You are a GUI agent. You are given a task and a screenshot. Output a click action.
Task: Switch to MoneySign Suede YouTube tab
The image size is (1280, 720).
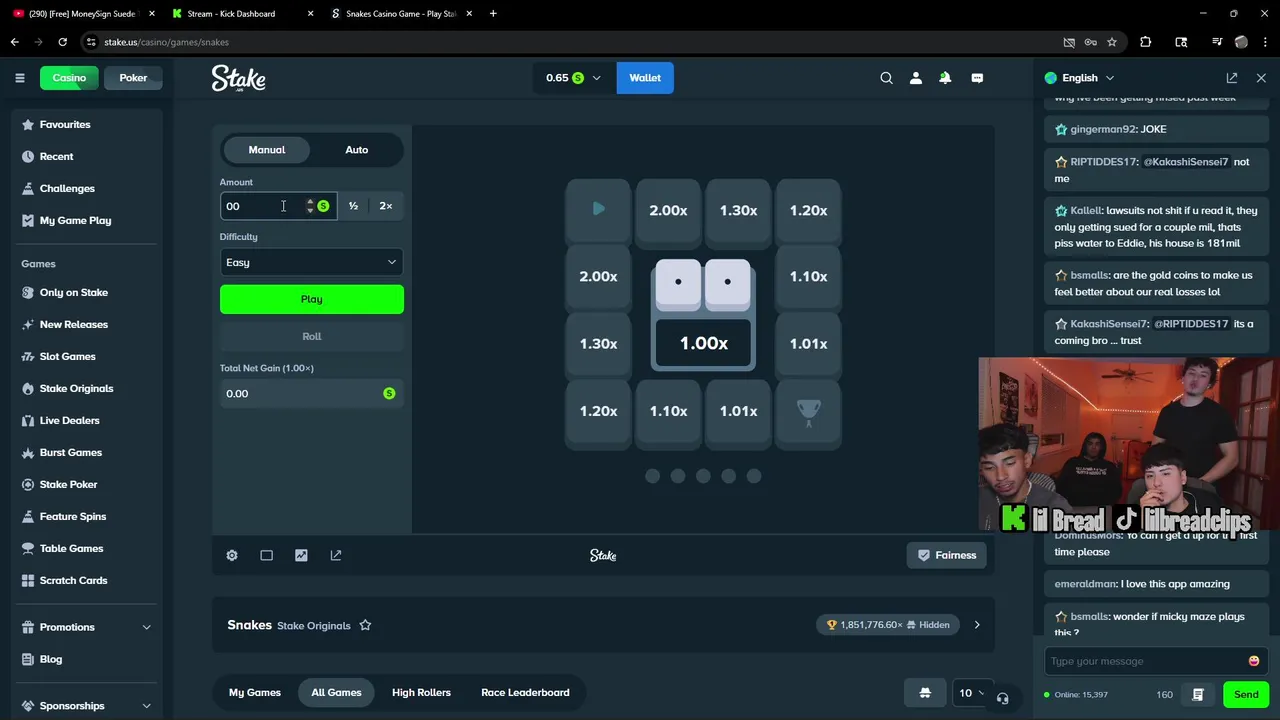coord(80,14)
